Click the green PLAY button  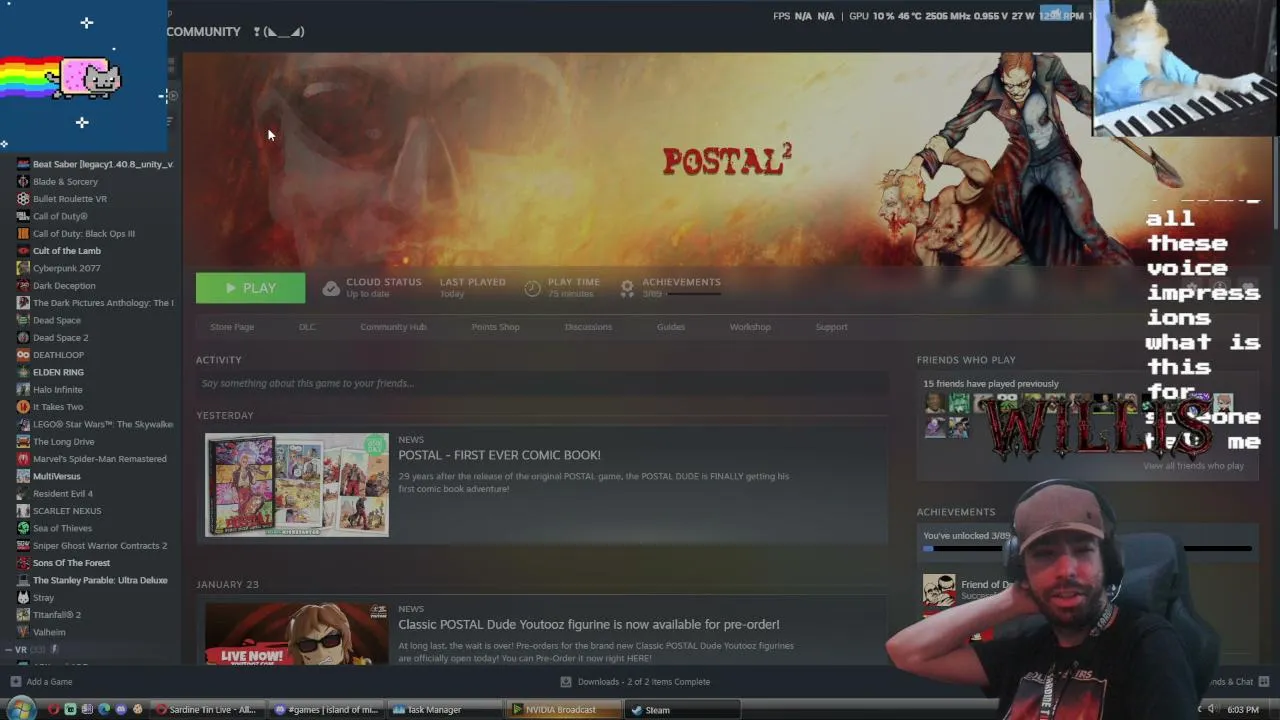(250, 288)
